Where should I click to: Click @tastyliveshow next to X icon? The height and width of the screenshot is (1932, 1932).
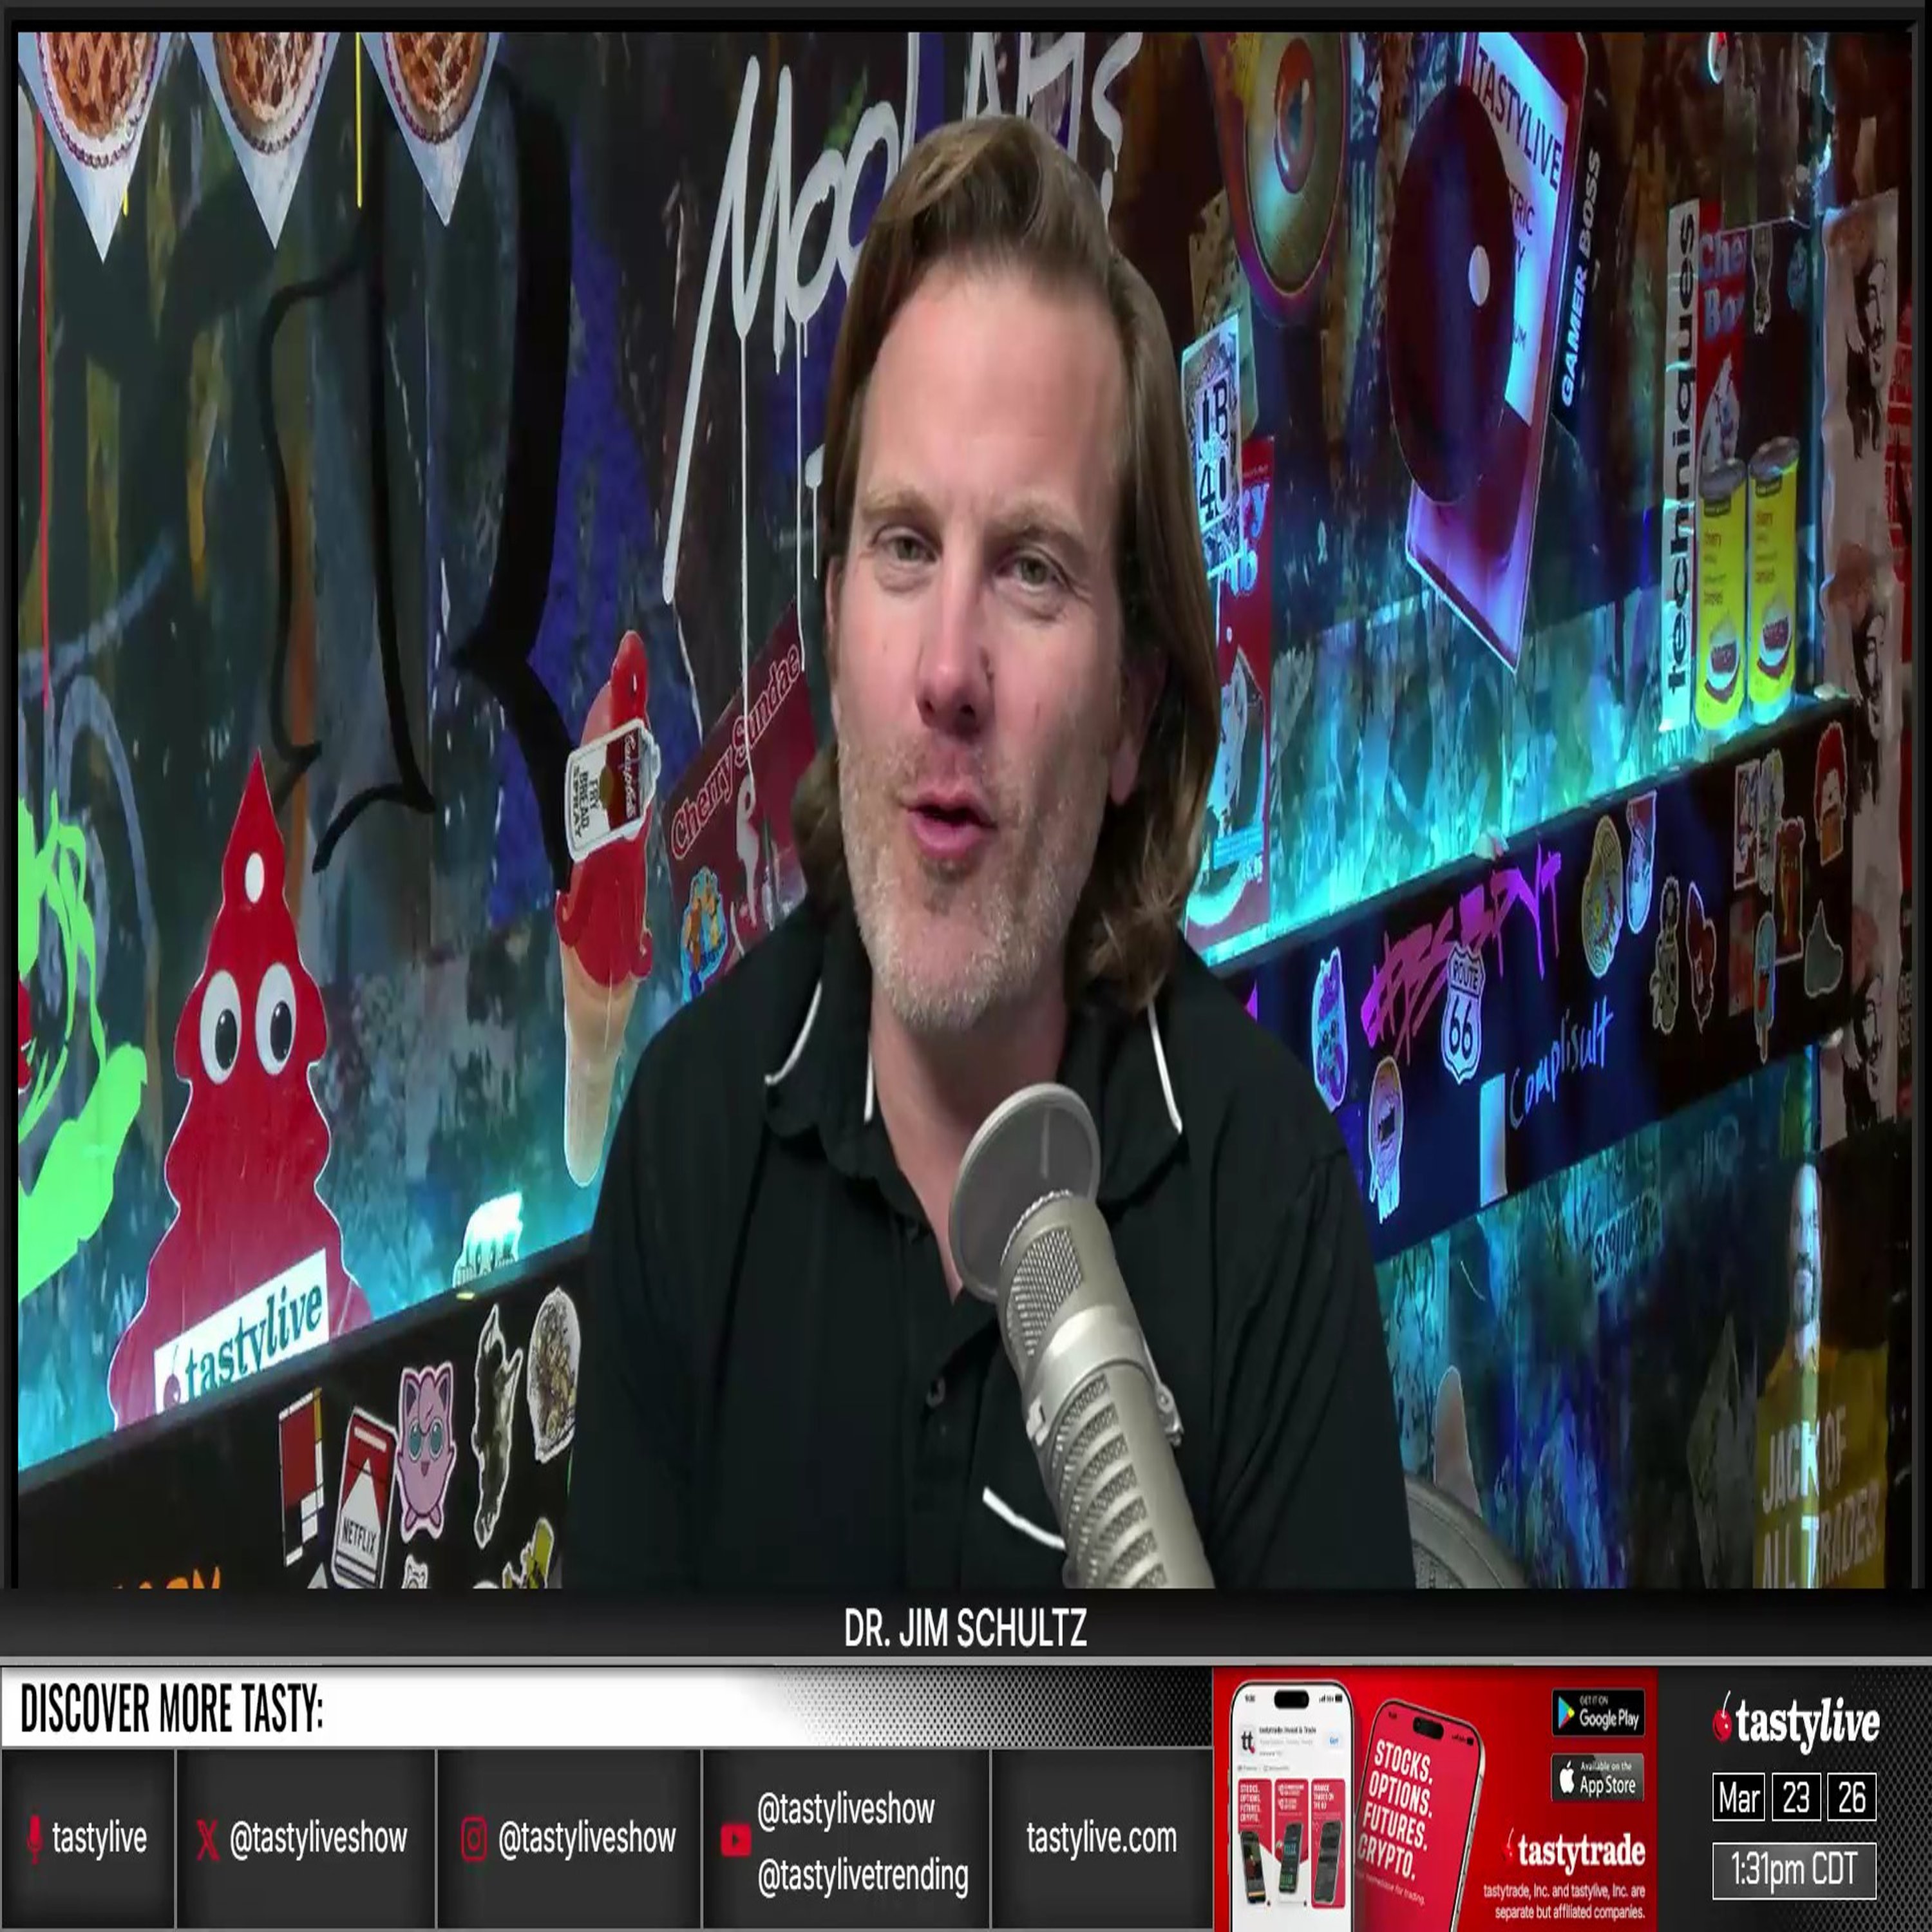[318, 1838]
